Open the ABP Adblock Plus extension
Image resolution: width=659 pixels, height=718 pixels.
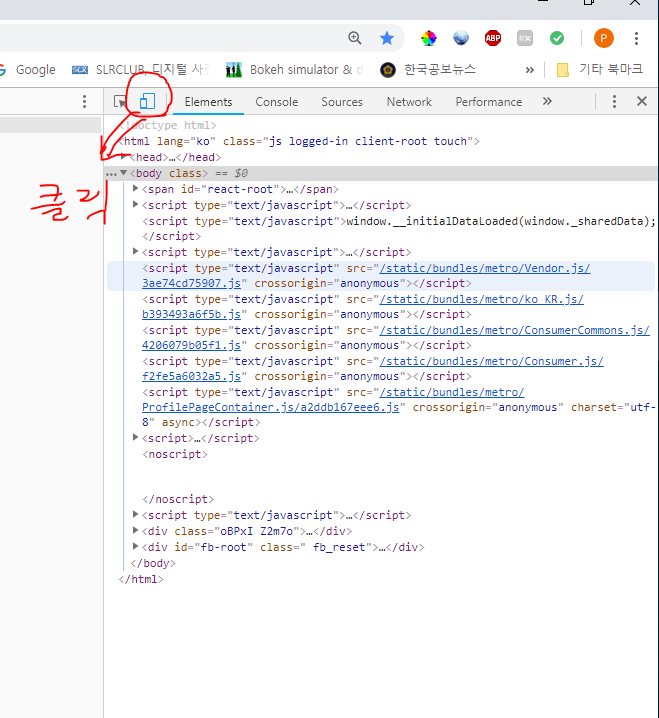[x=493, y=38]
